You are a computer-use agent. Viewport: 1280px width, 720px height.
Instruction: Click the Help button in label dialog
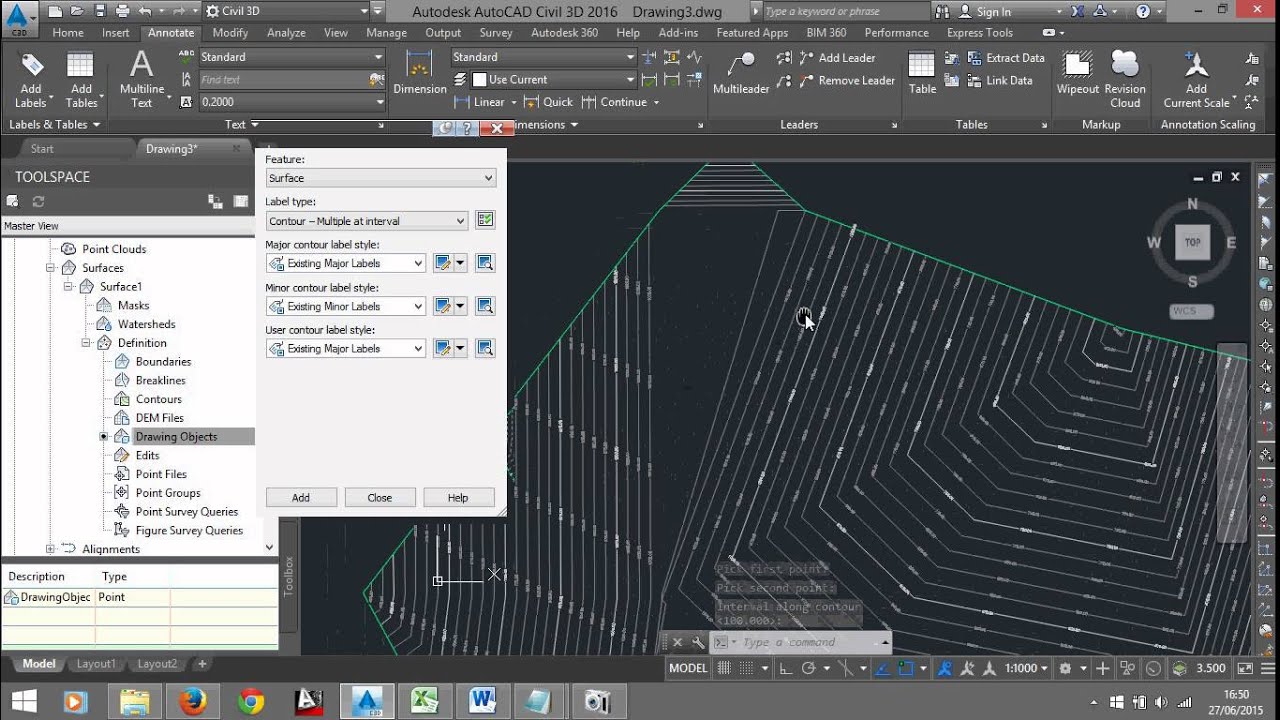tap(458, 497)
